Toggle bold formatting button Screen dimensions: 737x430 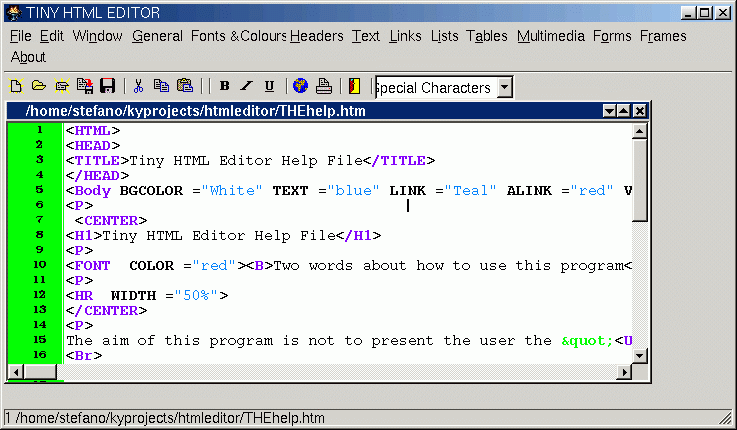coord(224,87)
